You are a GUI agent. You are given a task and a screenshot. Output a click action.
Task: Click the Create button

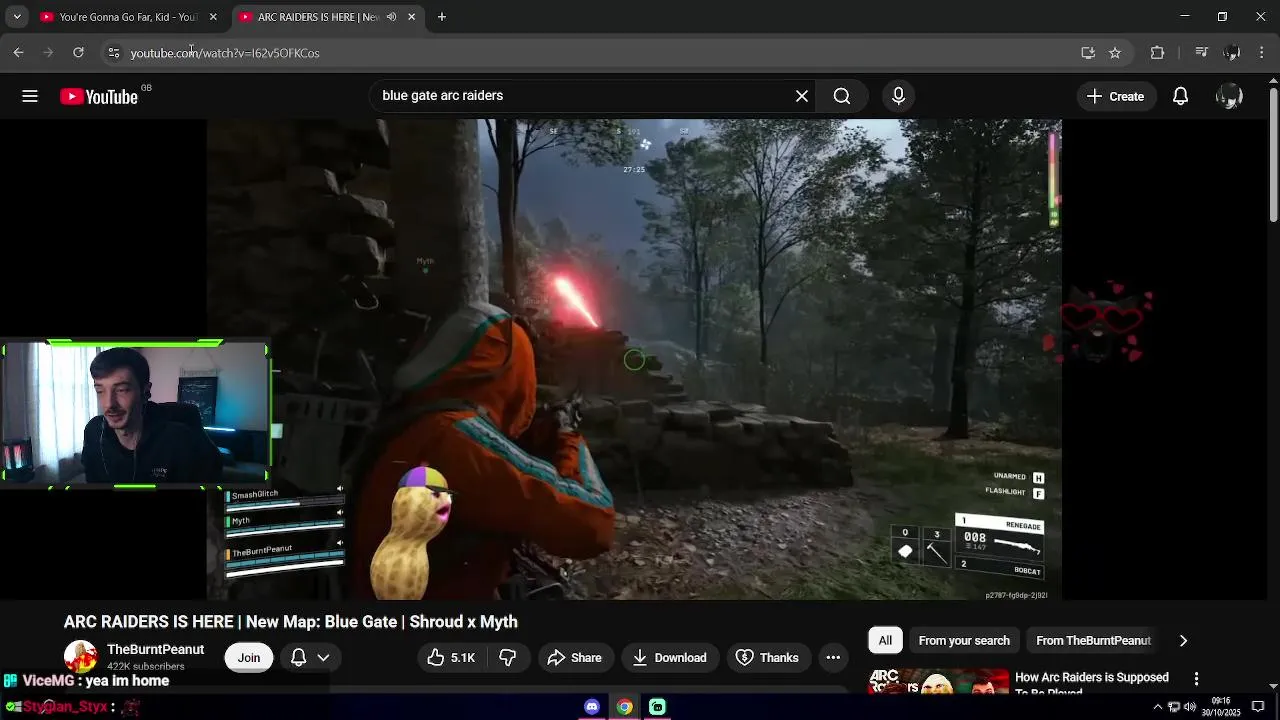click(x=1115, y=96)
